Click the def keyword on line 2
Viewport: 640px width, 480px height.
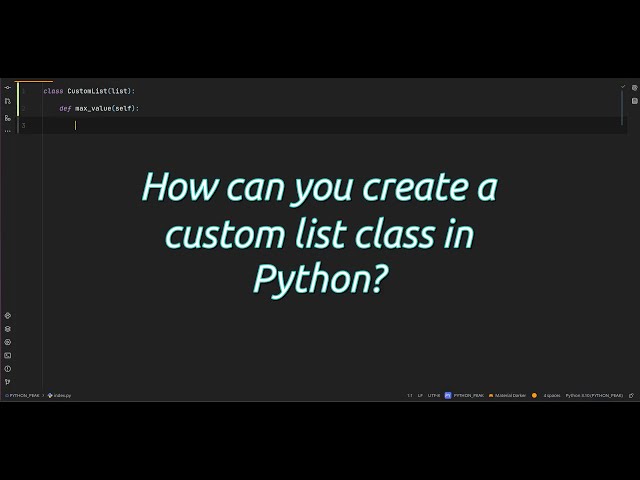point(65,108)
